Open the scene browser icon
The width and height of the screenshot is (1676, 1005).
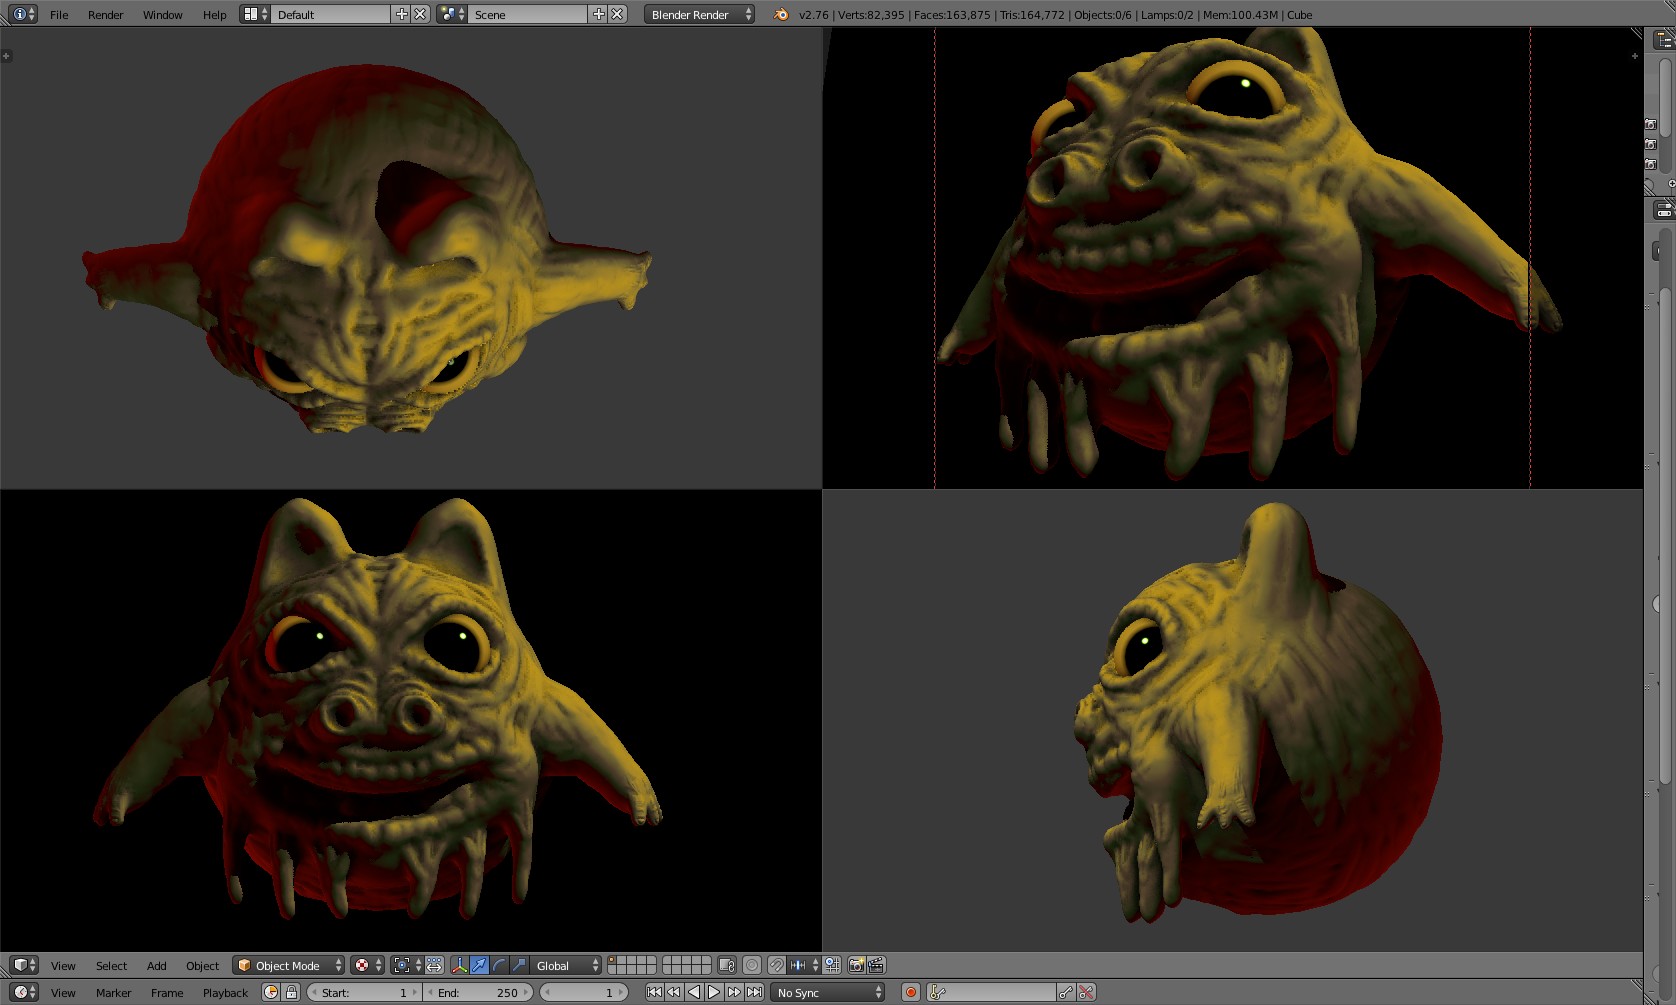tap(452, 14)
